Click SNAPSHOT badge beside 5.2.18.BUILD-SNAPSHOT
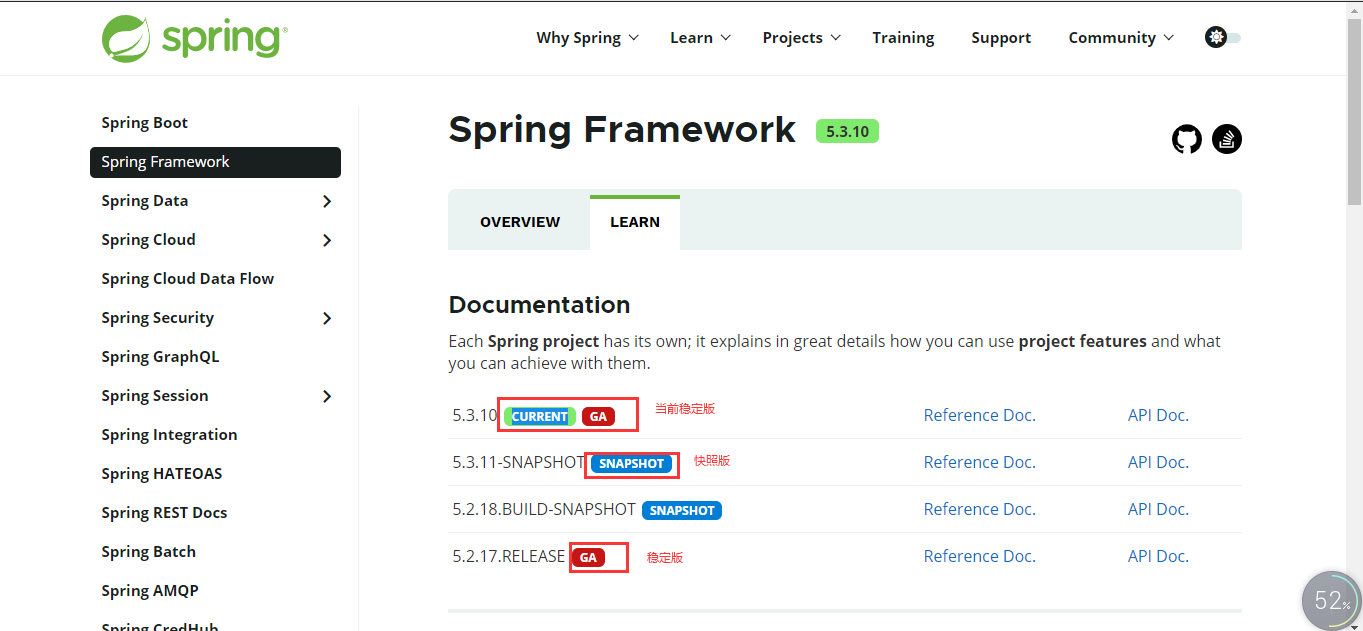This screenshot has width=1363, height=631. pyautogui.click(x=682, y=511)
